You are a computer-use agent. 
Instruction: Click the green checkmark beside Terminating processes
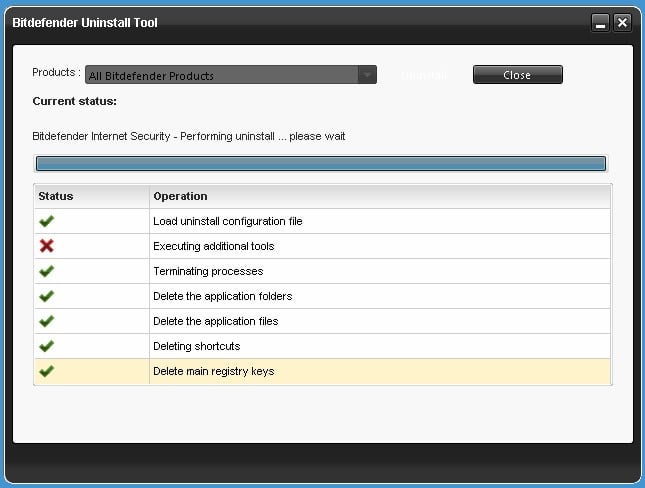point(46,271)
